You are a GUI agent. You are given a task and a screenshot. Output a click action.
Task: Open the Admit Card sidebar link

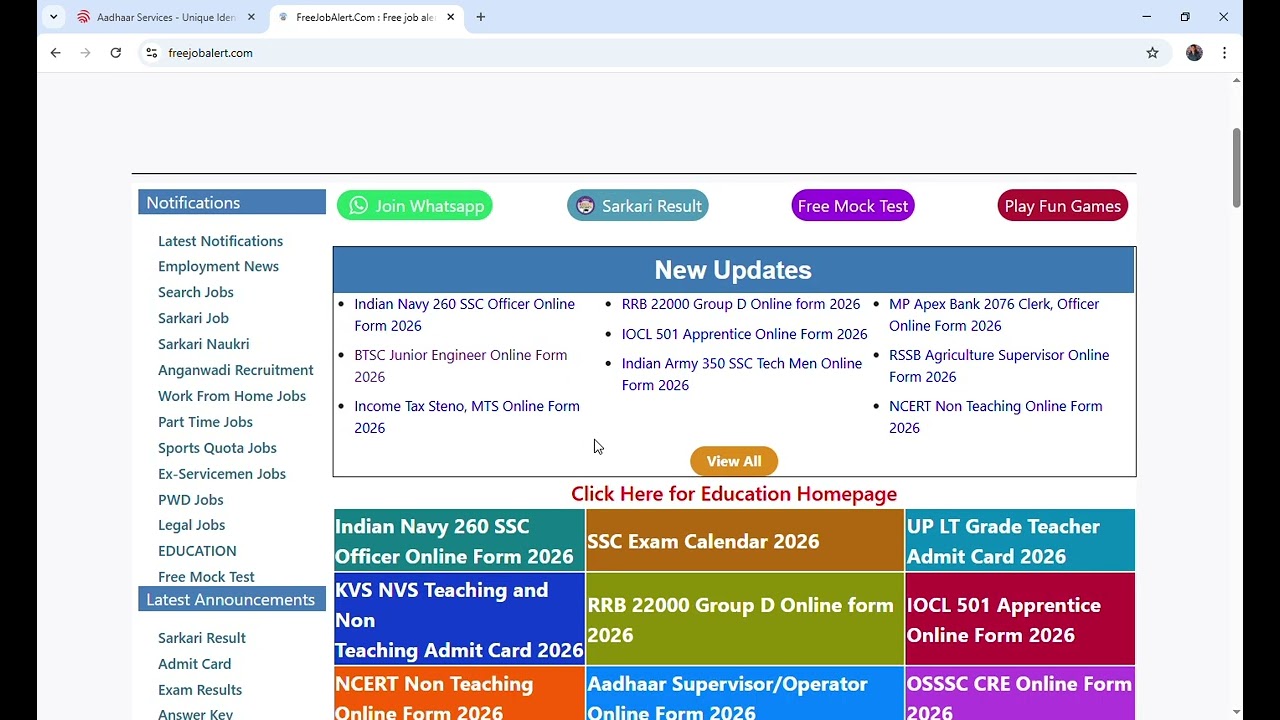194,664
